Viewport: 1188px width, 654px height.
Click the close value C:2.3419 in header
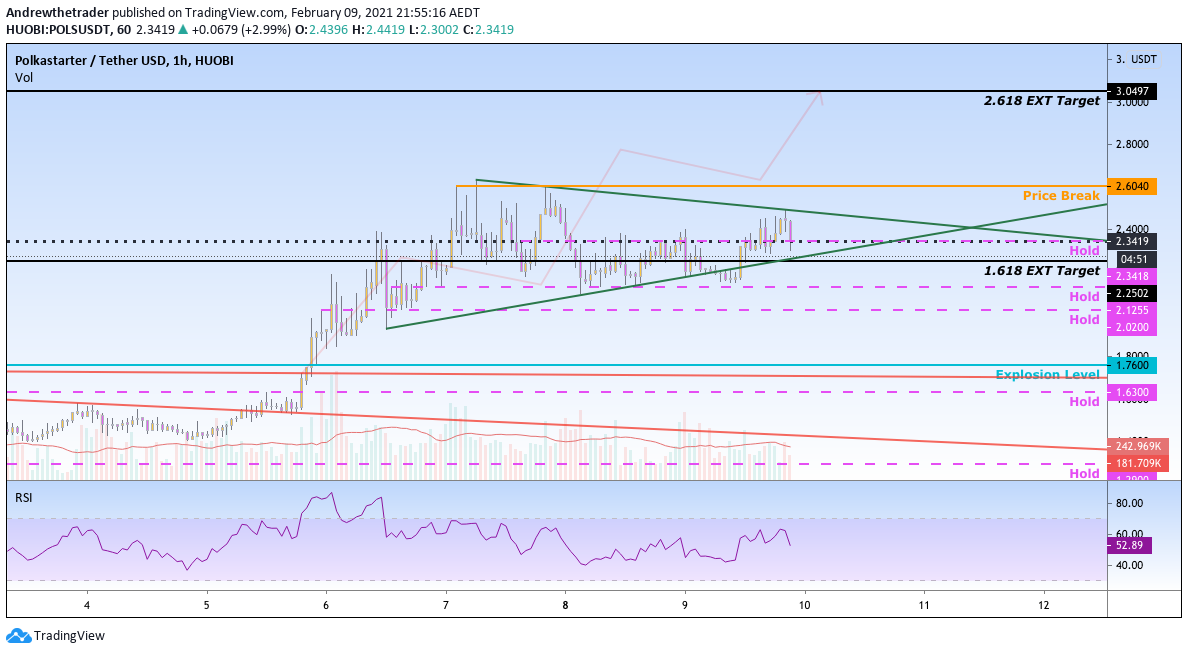[489, 30]
